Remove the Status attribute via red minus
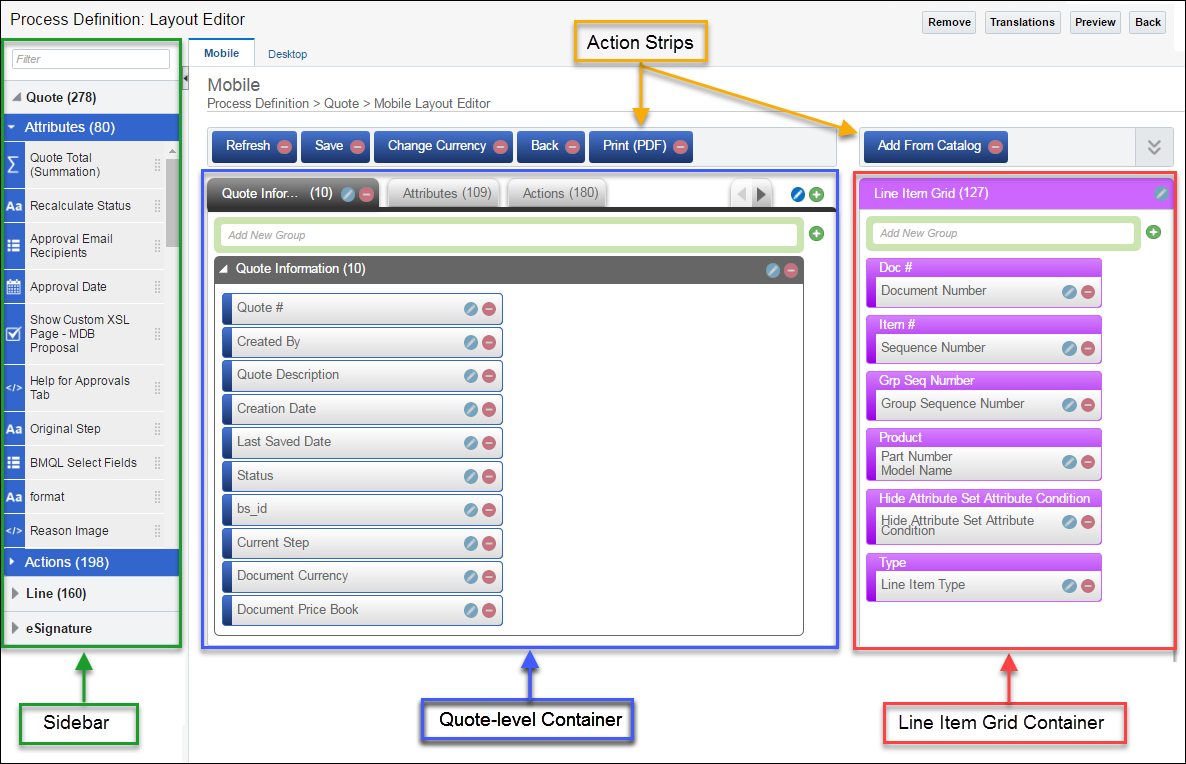Image resolution: width=1186 pixels, height=764 pixels. (489, 476)
